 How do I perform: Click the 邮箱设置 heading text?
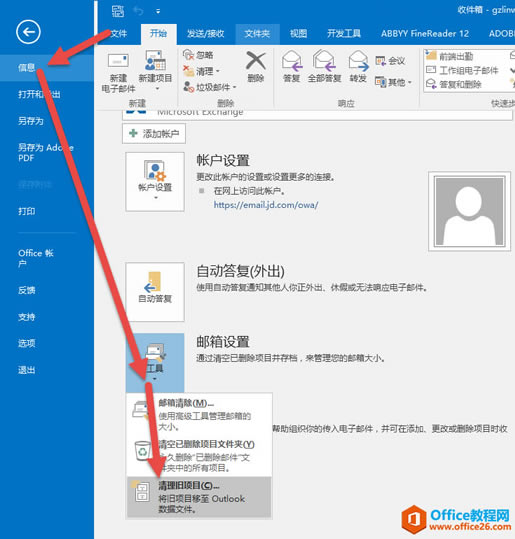(223, 342)
